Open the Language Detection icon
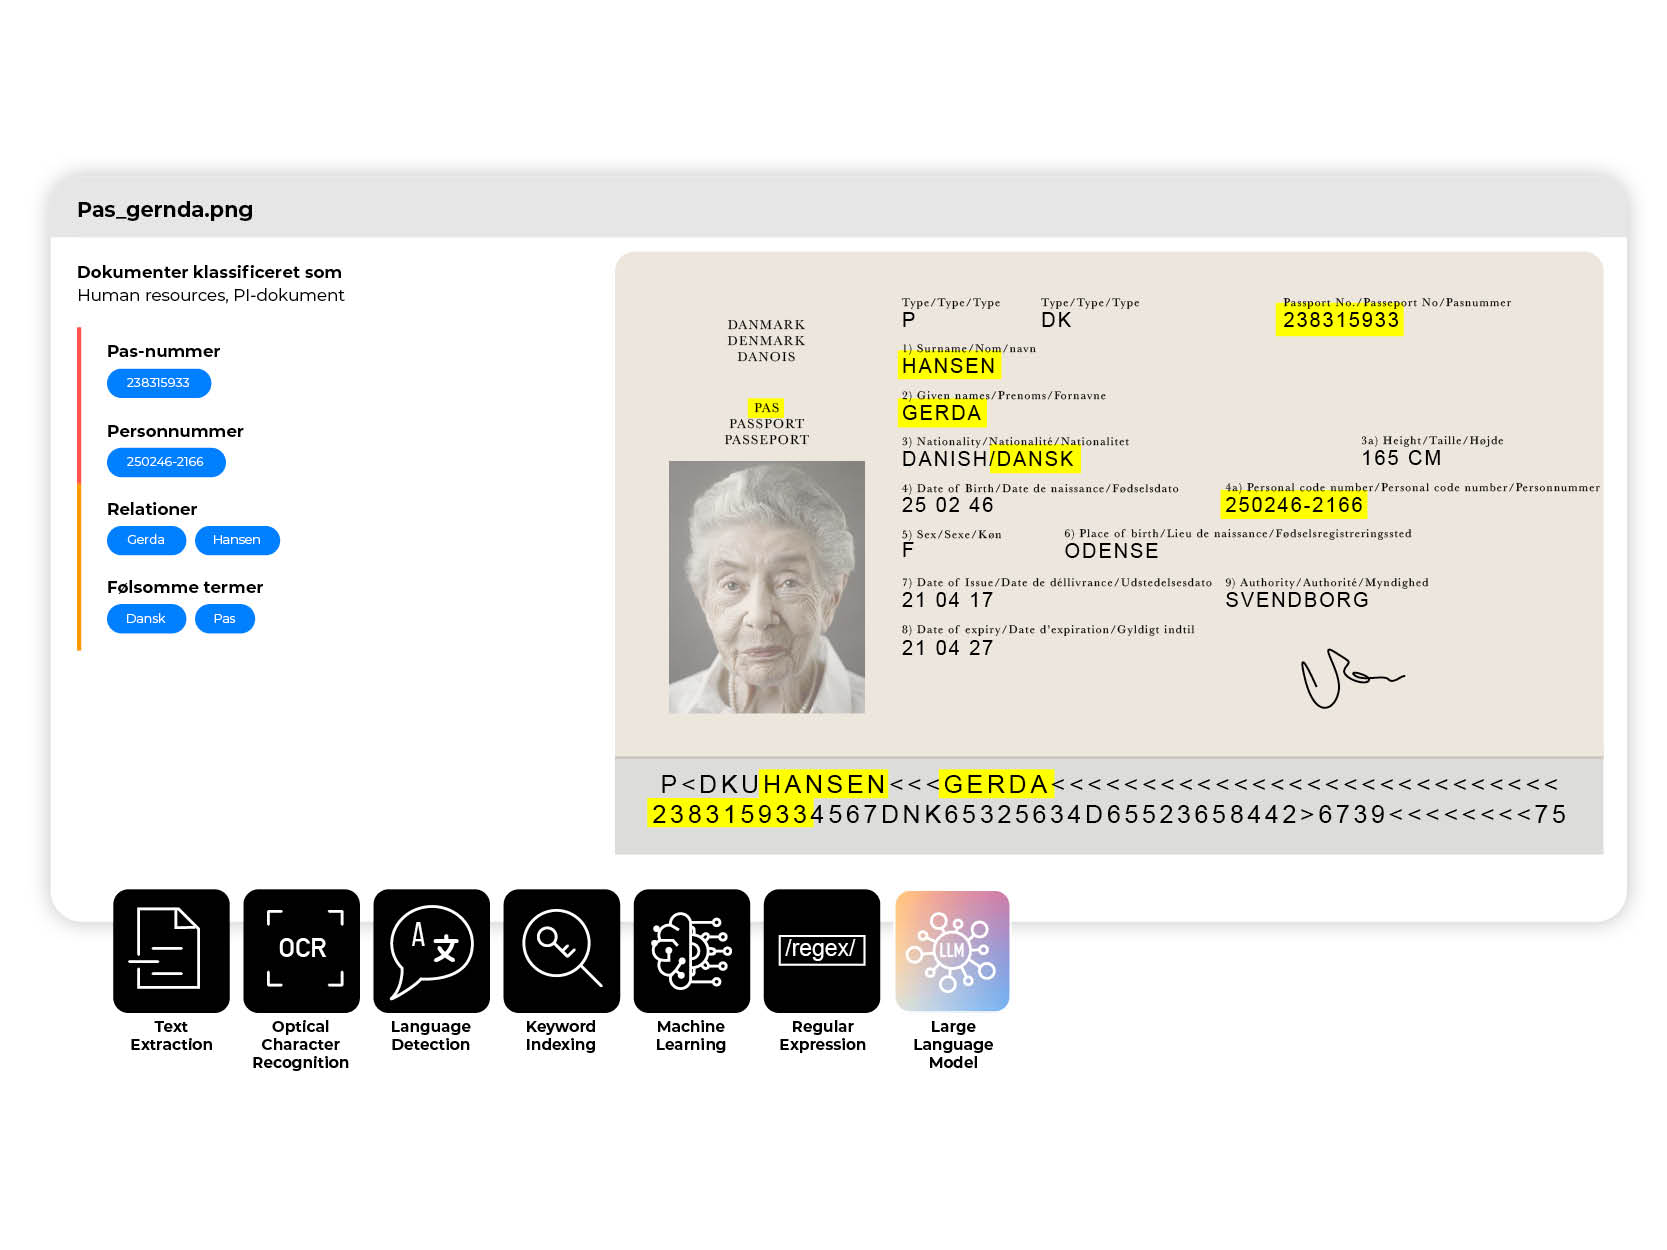 (x=431, y=950)
